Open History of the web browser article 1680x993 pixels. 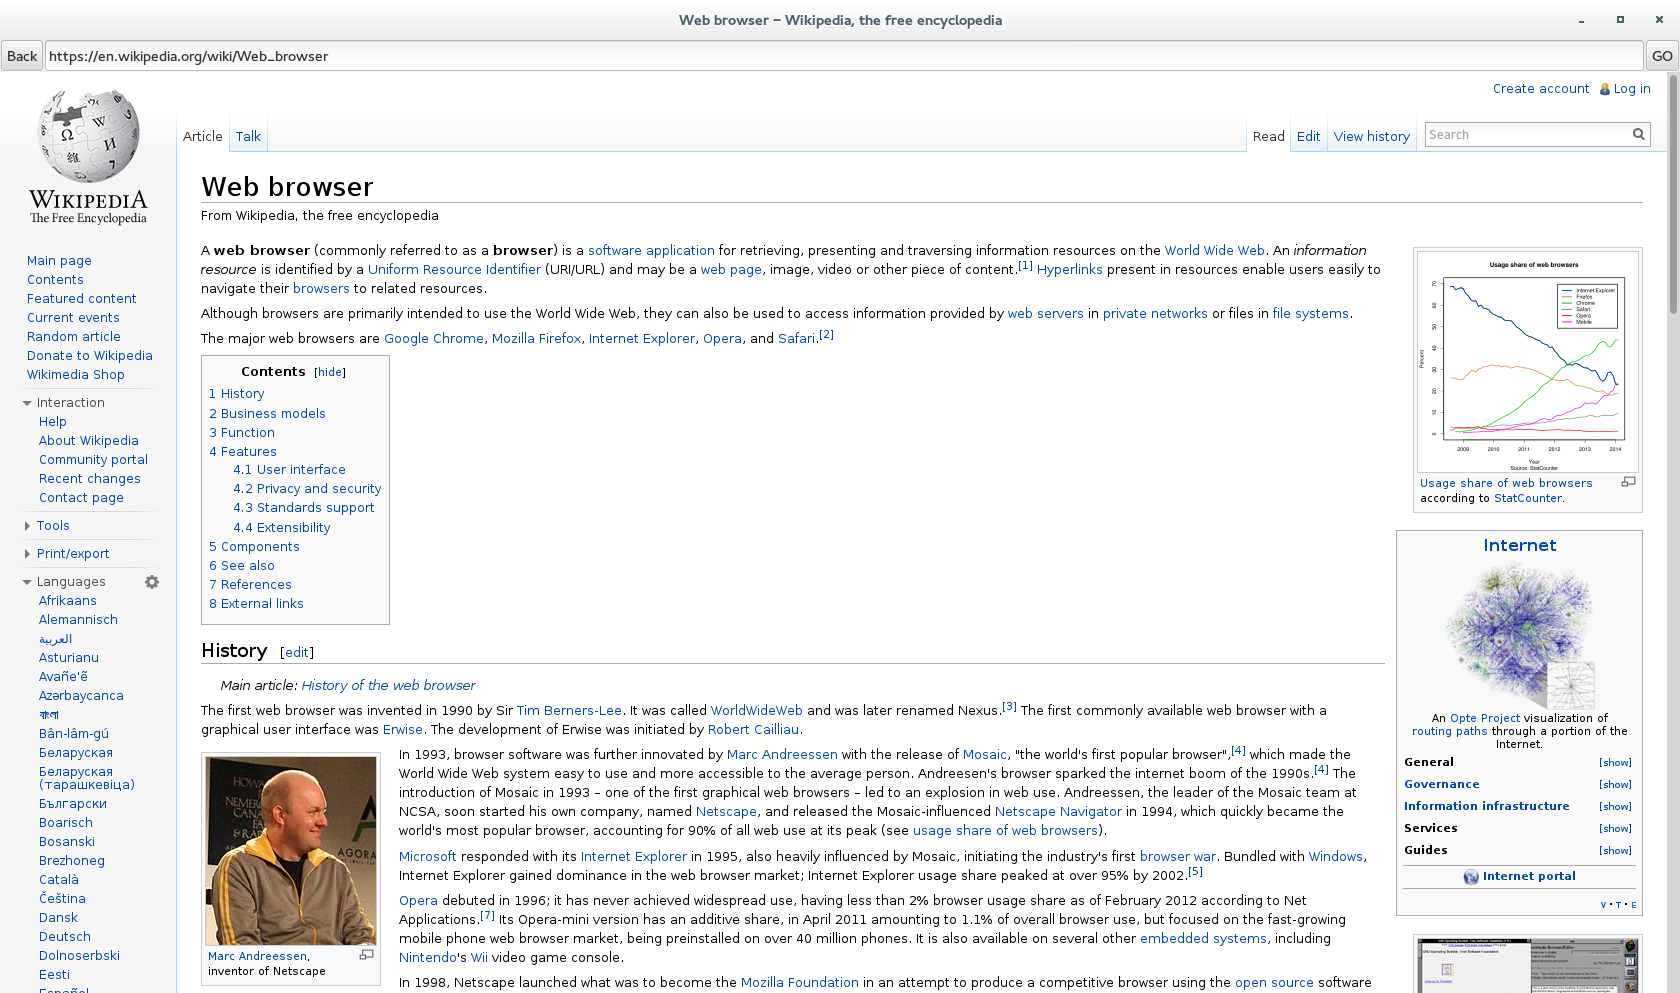pyautogui.click(x=388, y=686)
